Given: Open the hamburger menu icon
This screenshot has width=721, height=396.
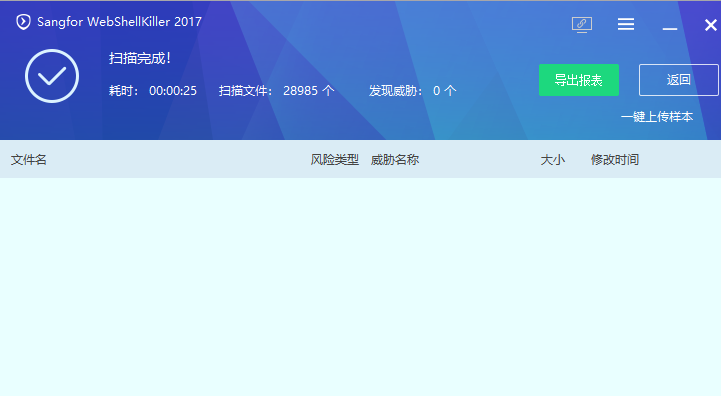Looking at the screenshot, I should [626, 24].
